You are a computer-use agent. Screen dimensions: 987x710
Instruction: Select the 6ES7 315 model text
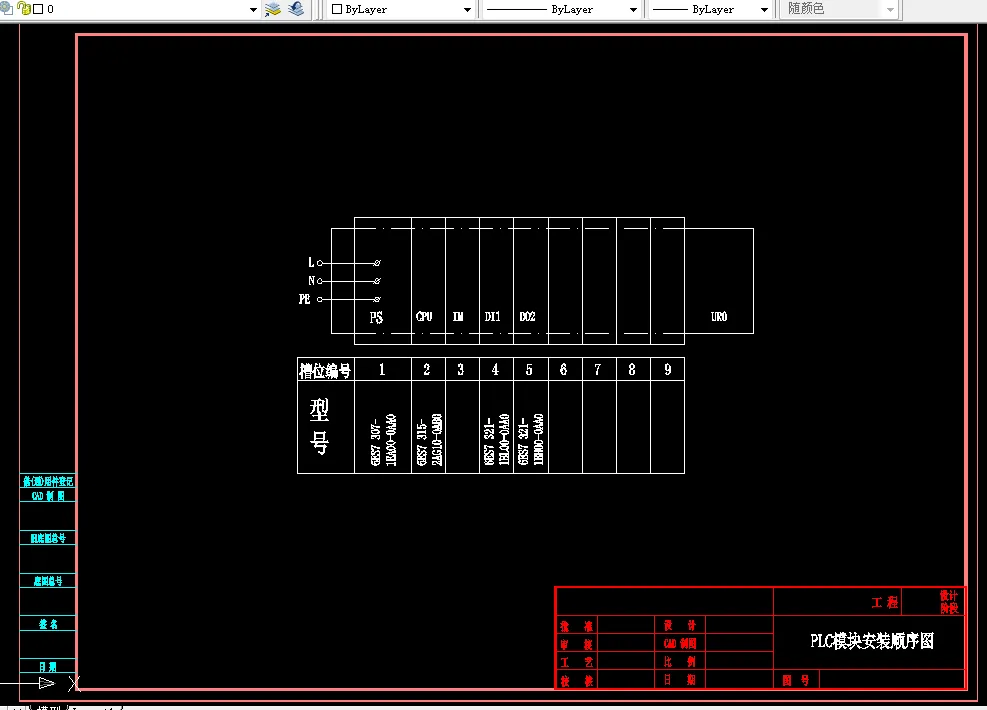tap(429, 439)
